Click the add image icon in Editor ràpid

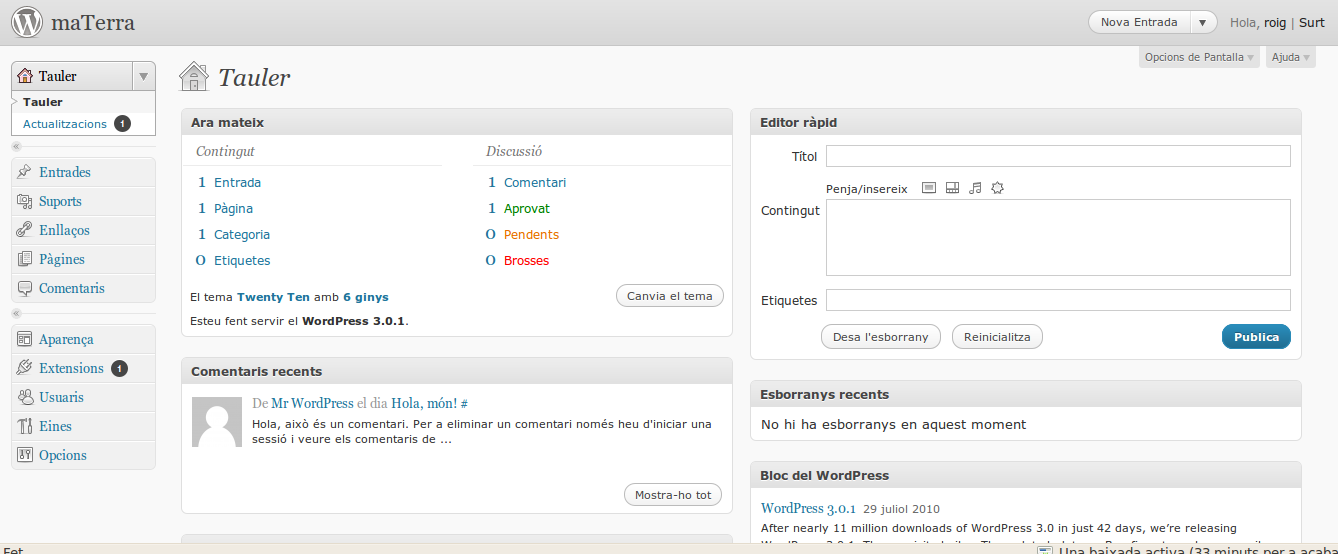tap(929, 188)
